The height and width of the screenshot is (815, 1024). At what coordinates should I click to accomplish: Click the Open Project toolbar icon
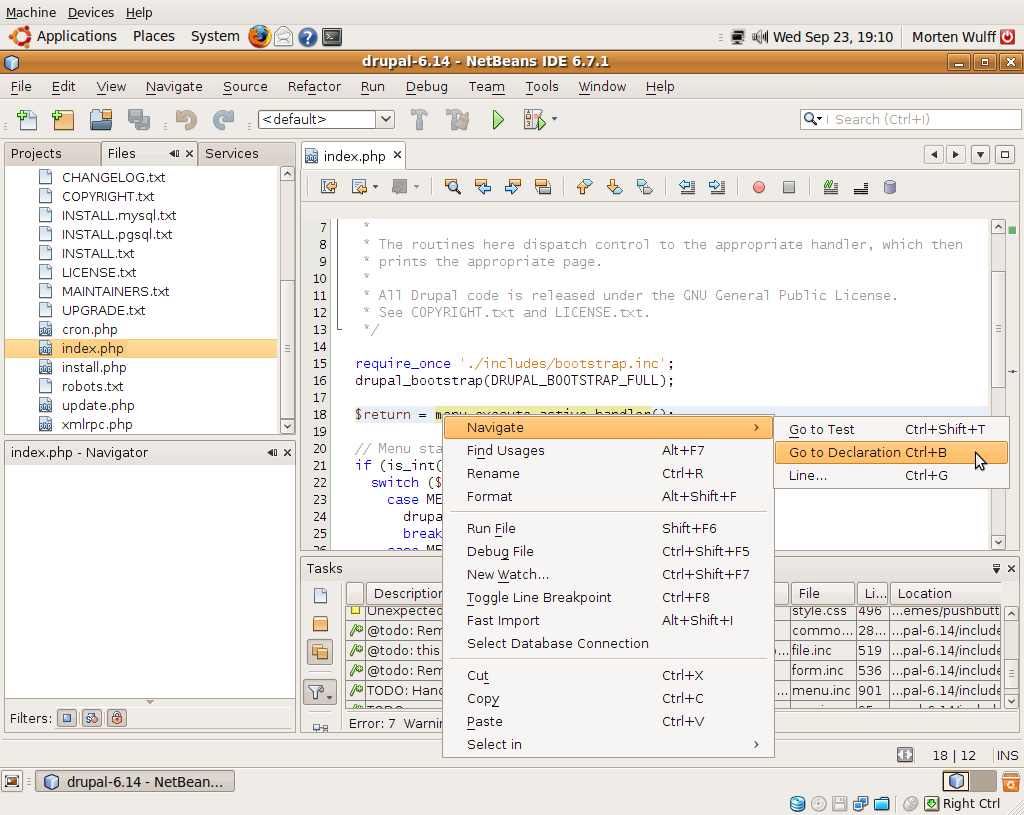(x=101, y=120)
